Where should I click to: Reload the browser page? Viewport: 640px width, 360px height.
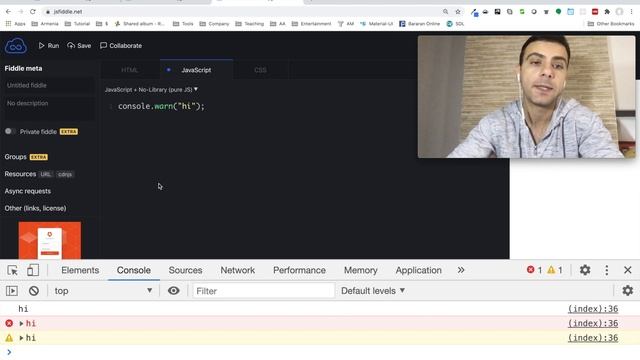[x=33, y=11]
